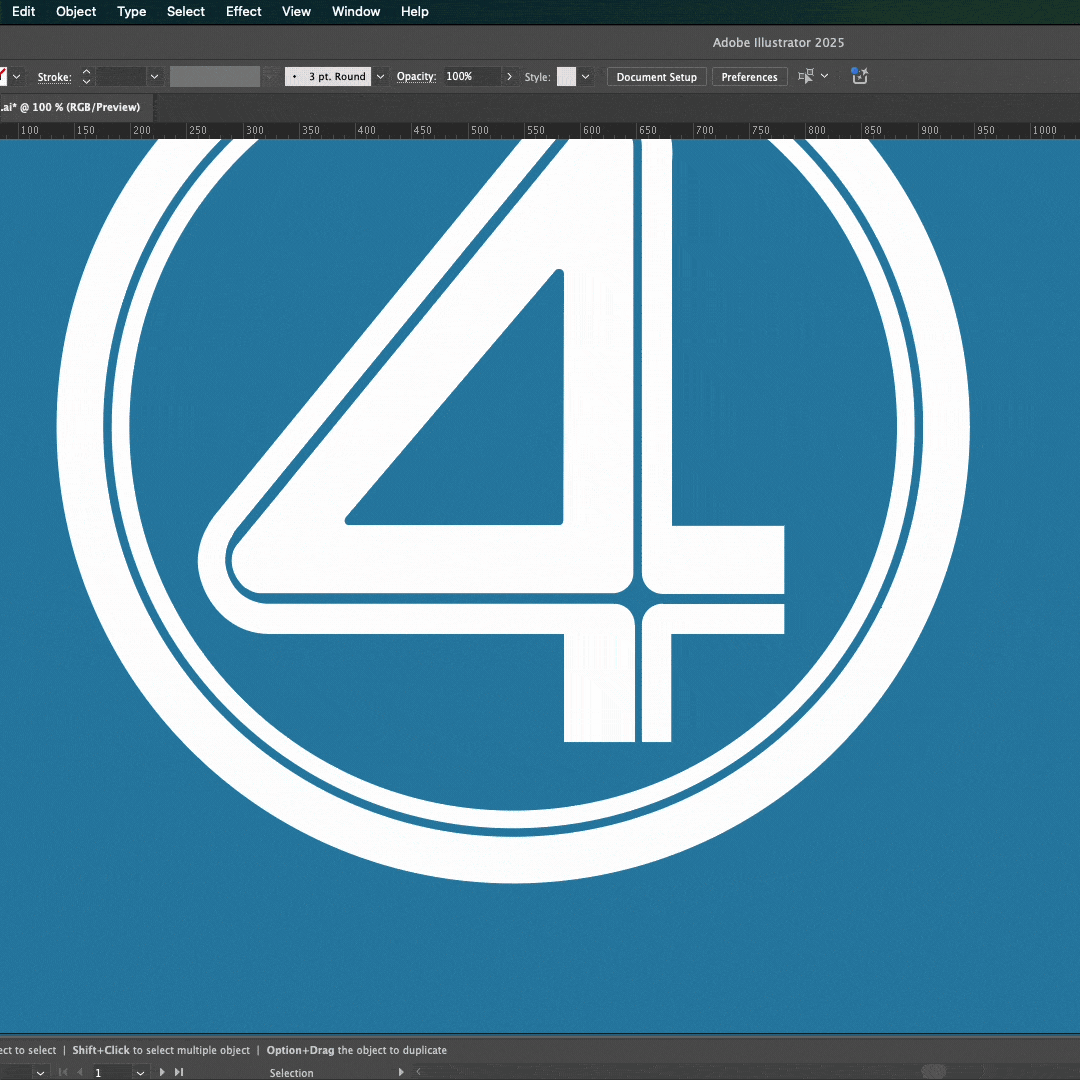Open the Edit menu
The height and width of the screenshot is (1080, 1080).
pos(23,12)
